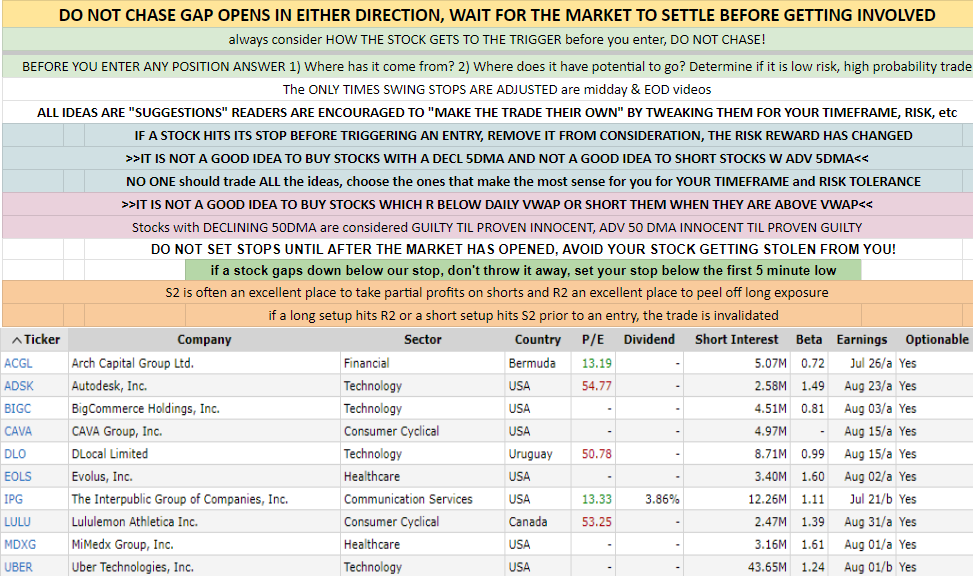Viewport: 973px width, 576px height.
Task: Click the P/E value 13.33
Action: tap(597, 499)
